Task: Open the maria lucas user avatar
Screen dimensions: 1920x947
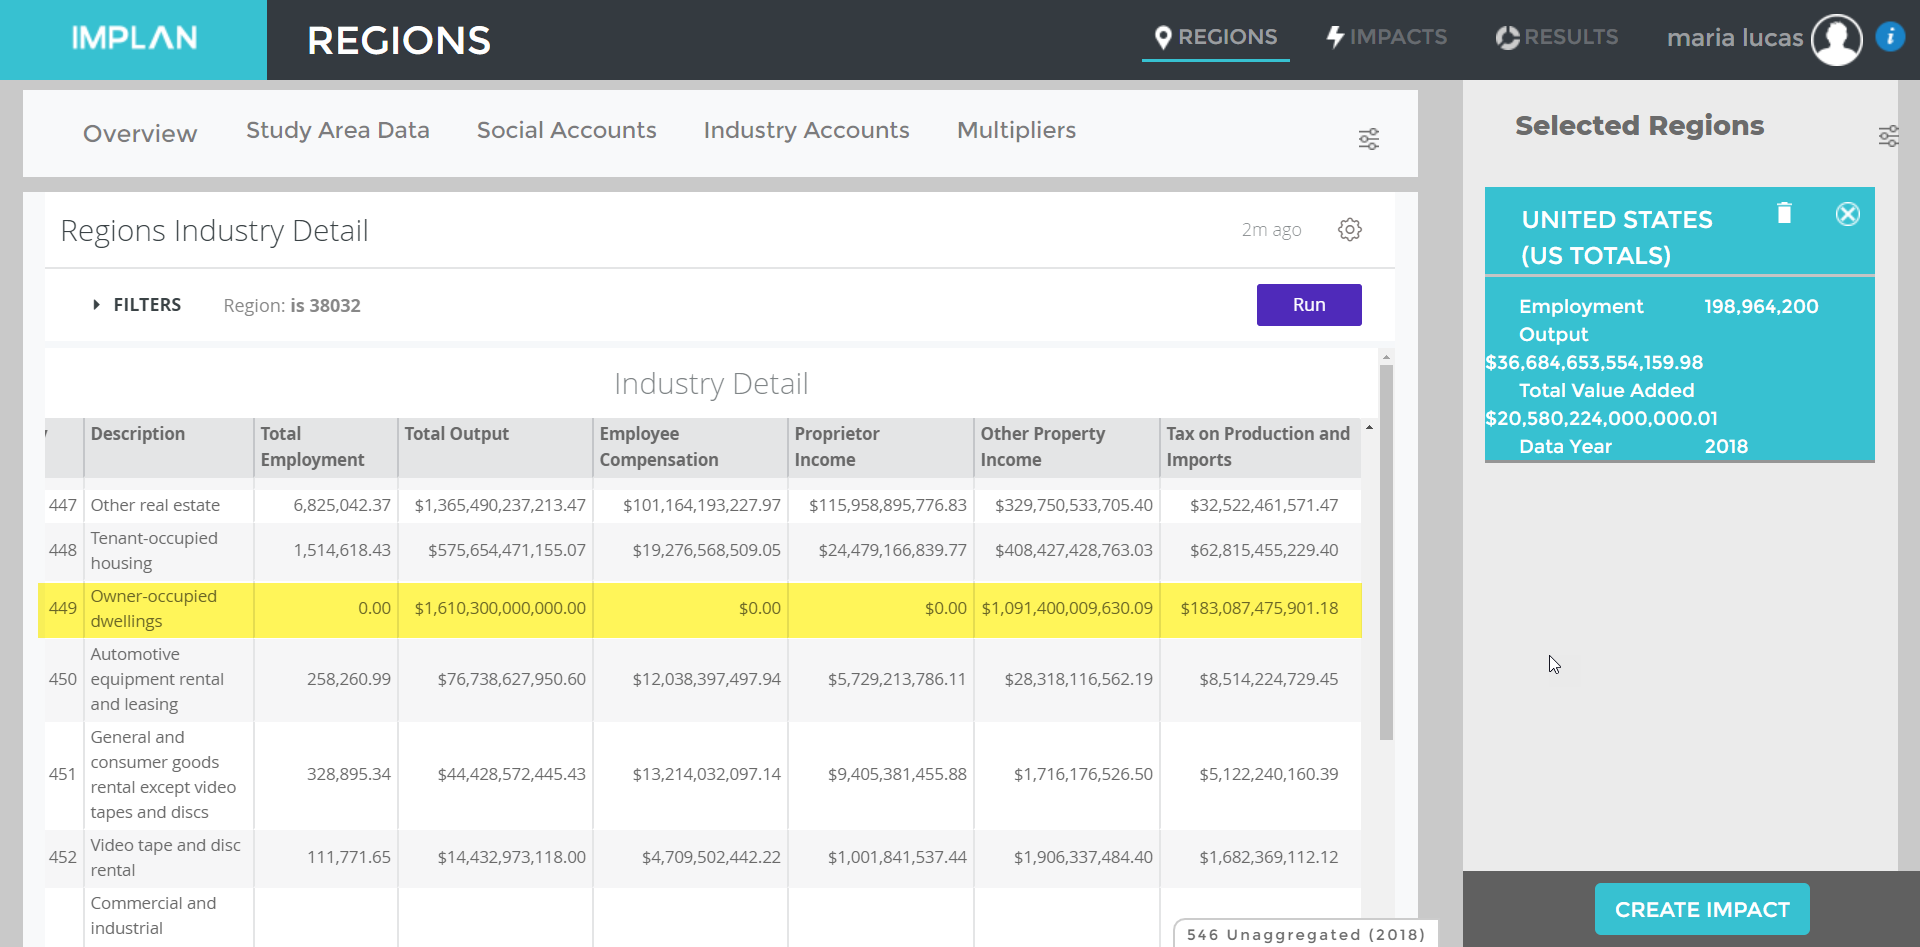Action: pyautogui.click(x=1837, y=39)
